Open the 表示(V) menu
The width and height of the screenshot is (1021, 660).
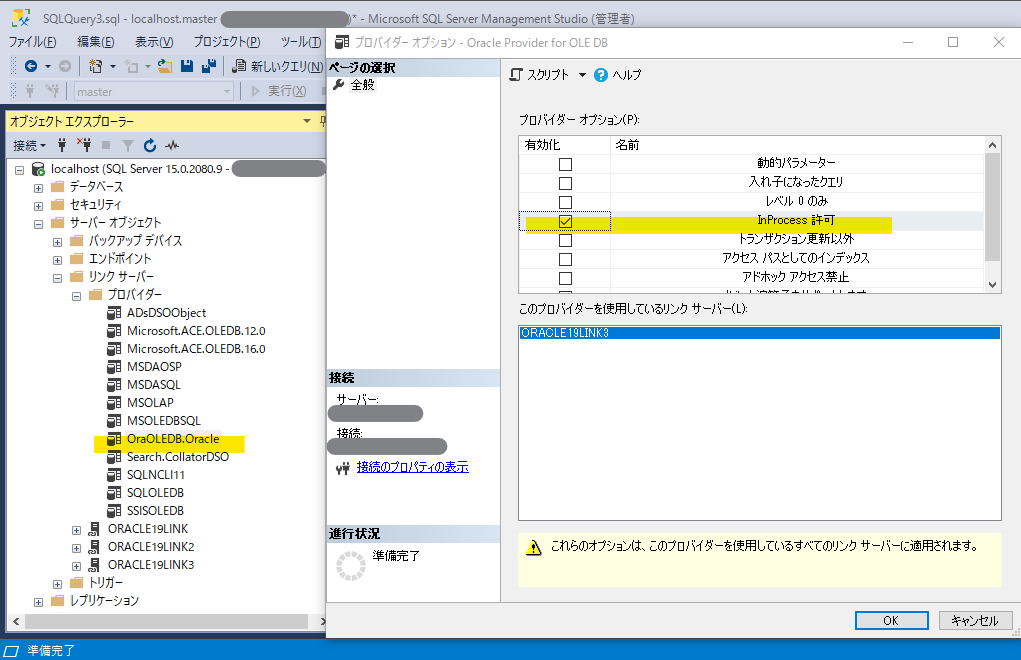[153, 41]
